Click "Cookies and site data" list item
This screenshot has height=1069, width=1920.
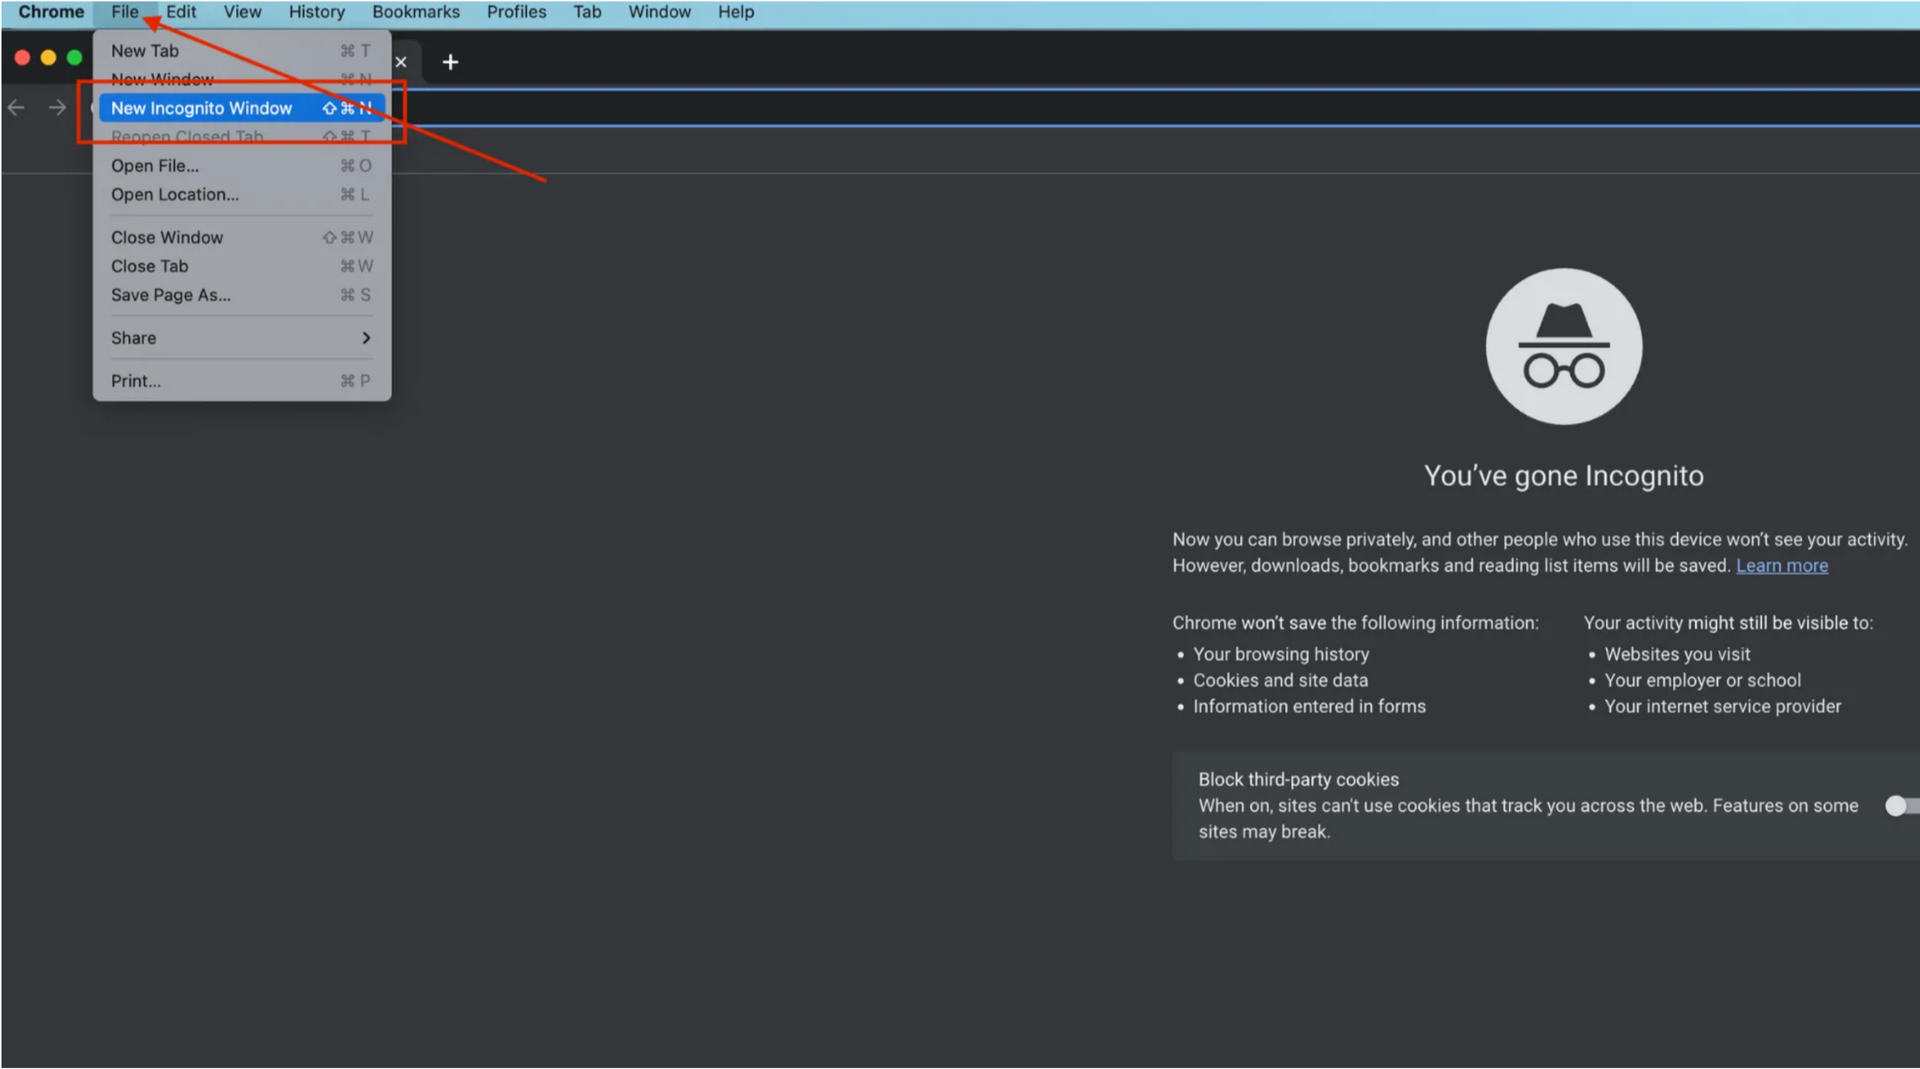(x=1280, y=680)
